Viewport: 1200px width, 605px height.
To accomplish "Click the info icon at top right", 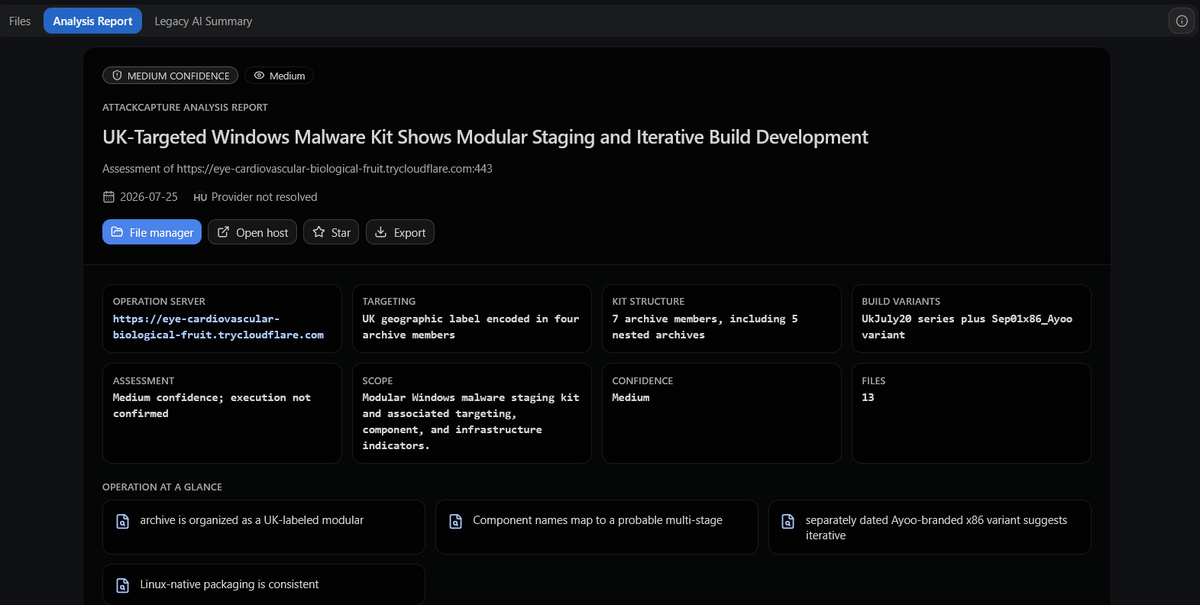I will coord(1181,21).
